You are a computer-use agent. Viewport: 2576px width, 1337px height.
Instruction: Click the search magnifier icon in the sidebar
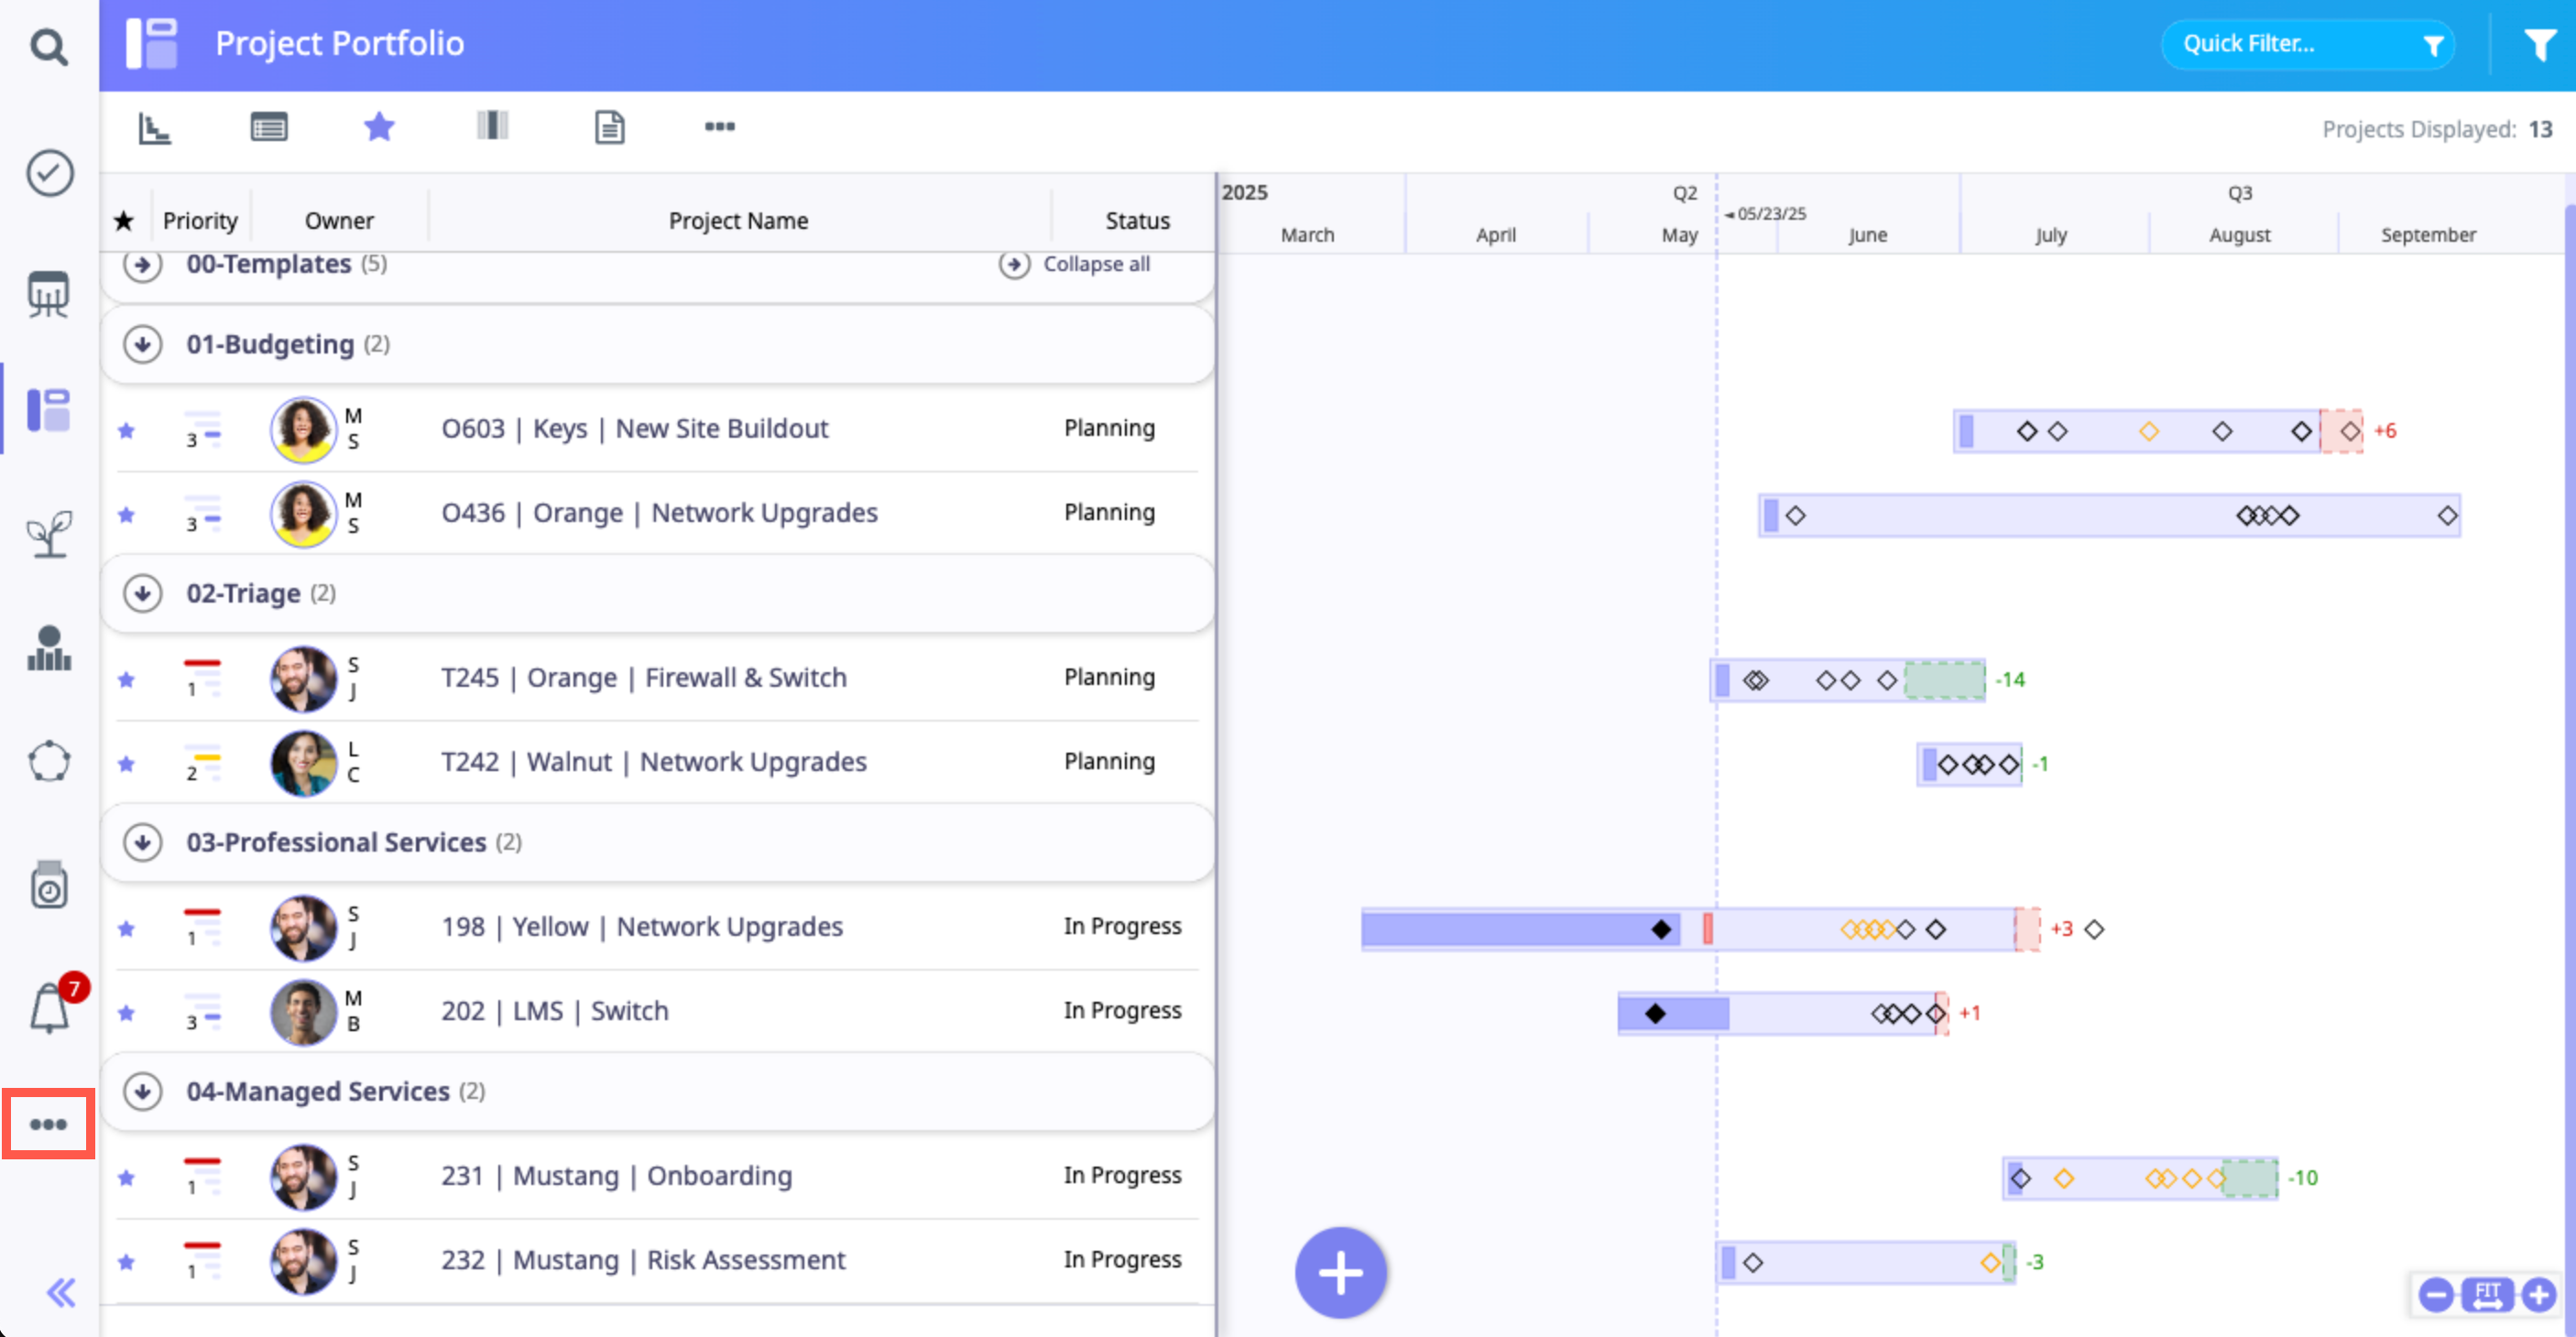click(x=48, y=46)
